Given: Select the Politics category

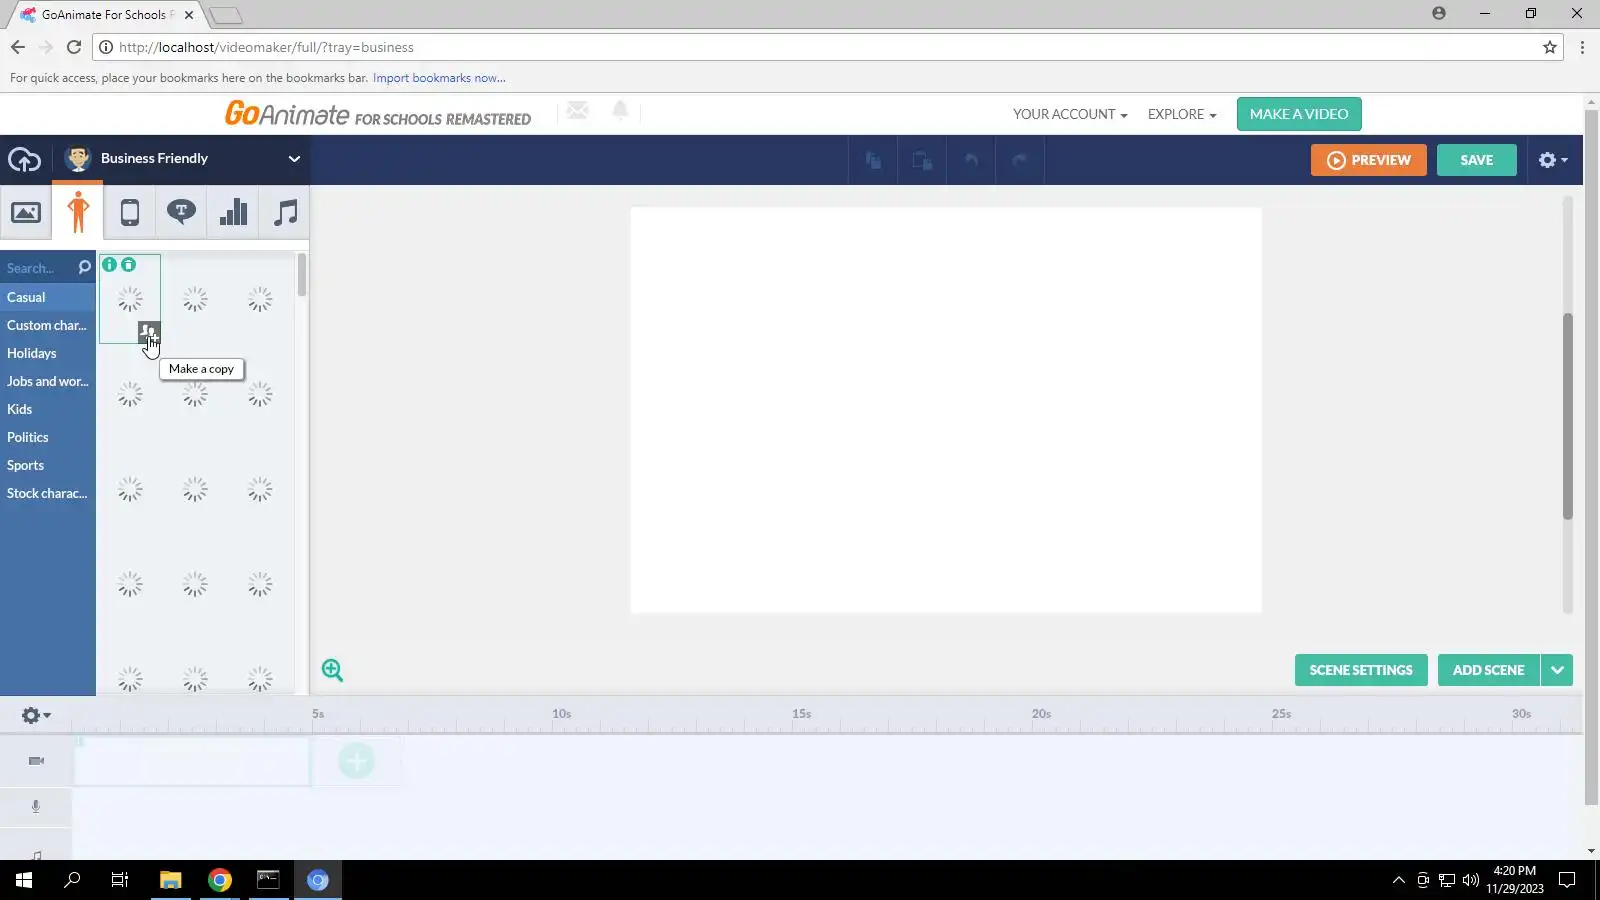Looking at the screenshot, I should [48, 437].
